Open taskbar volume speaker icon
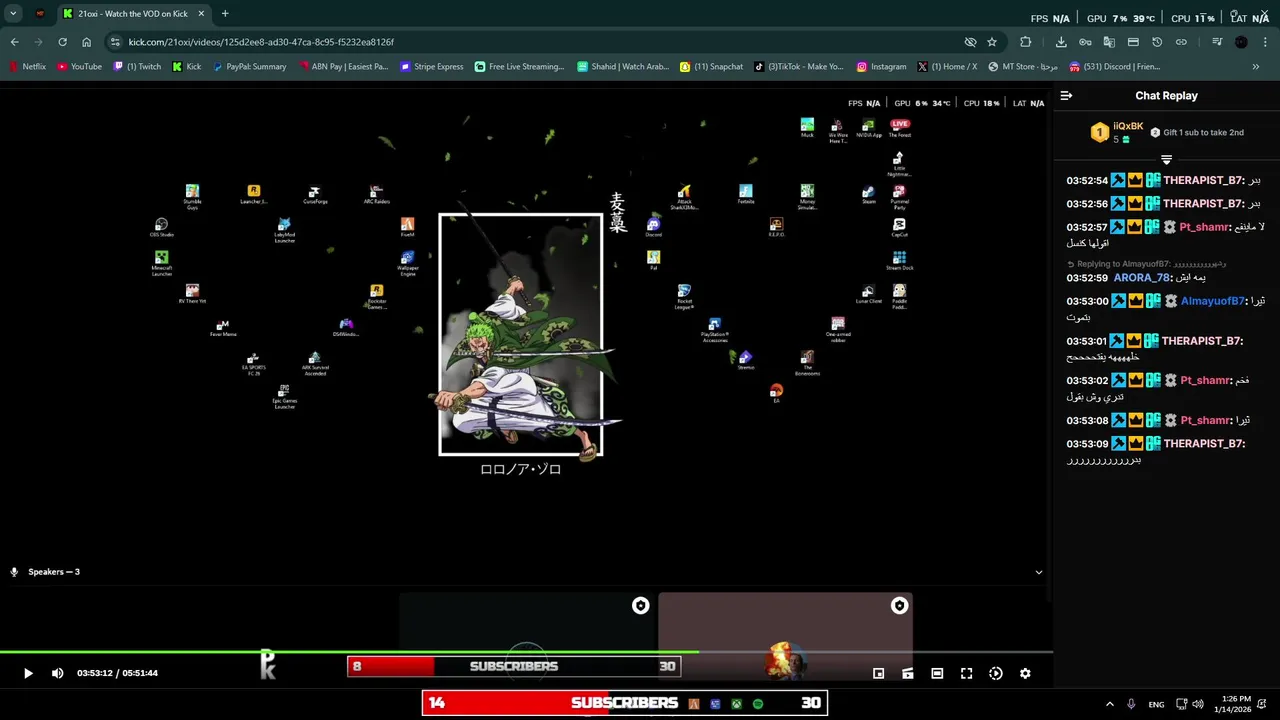 pos(1198,704)
